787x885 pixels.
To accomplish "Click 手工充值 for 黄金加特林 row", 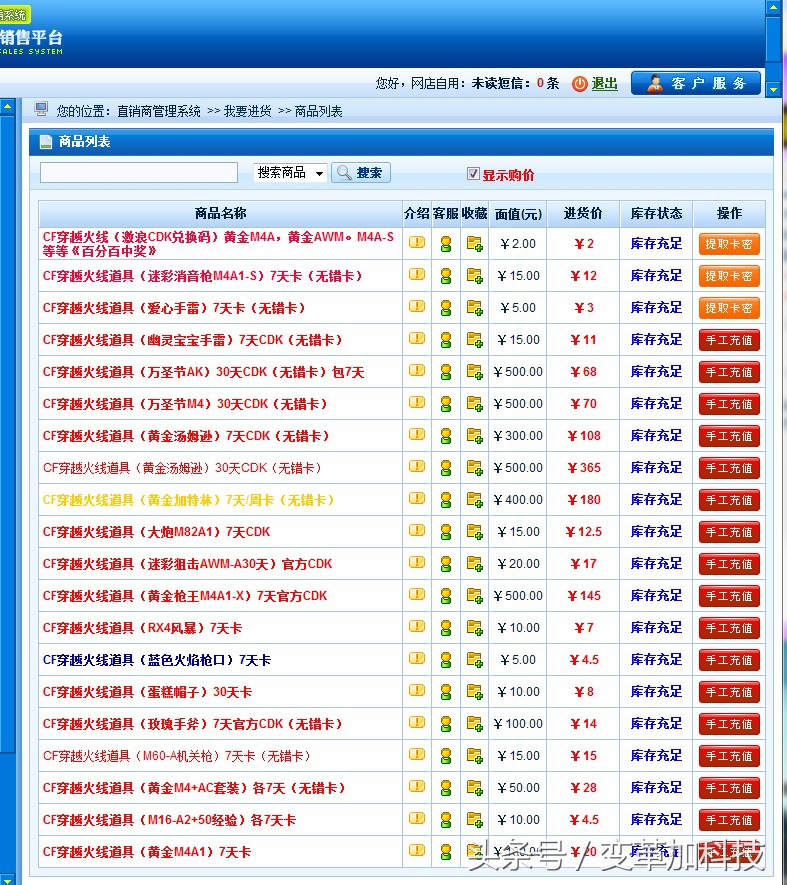I will pos(729,500).
